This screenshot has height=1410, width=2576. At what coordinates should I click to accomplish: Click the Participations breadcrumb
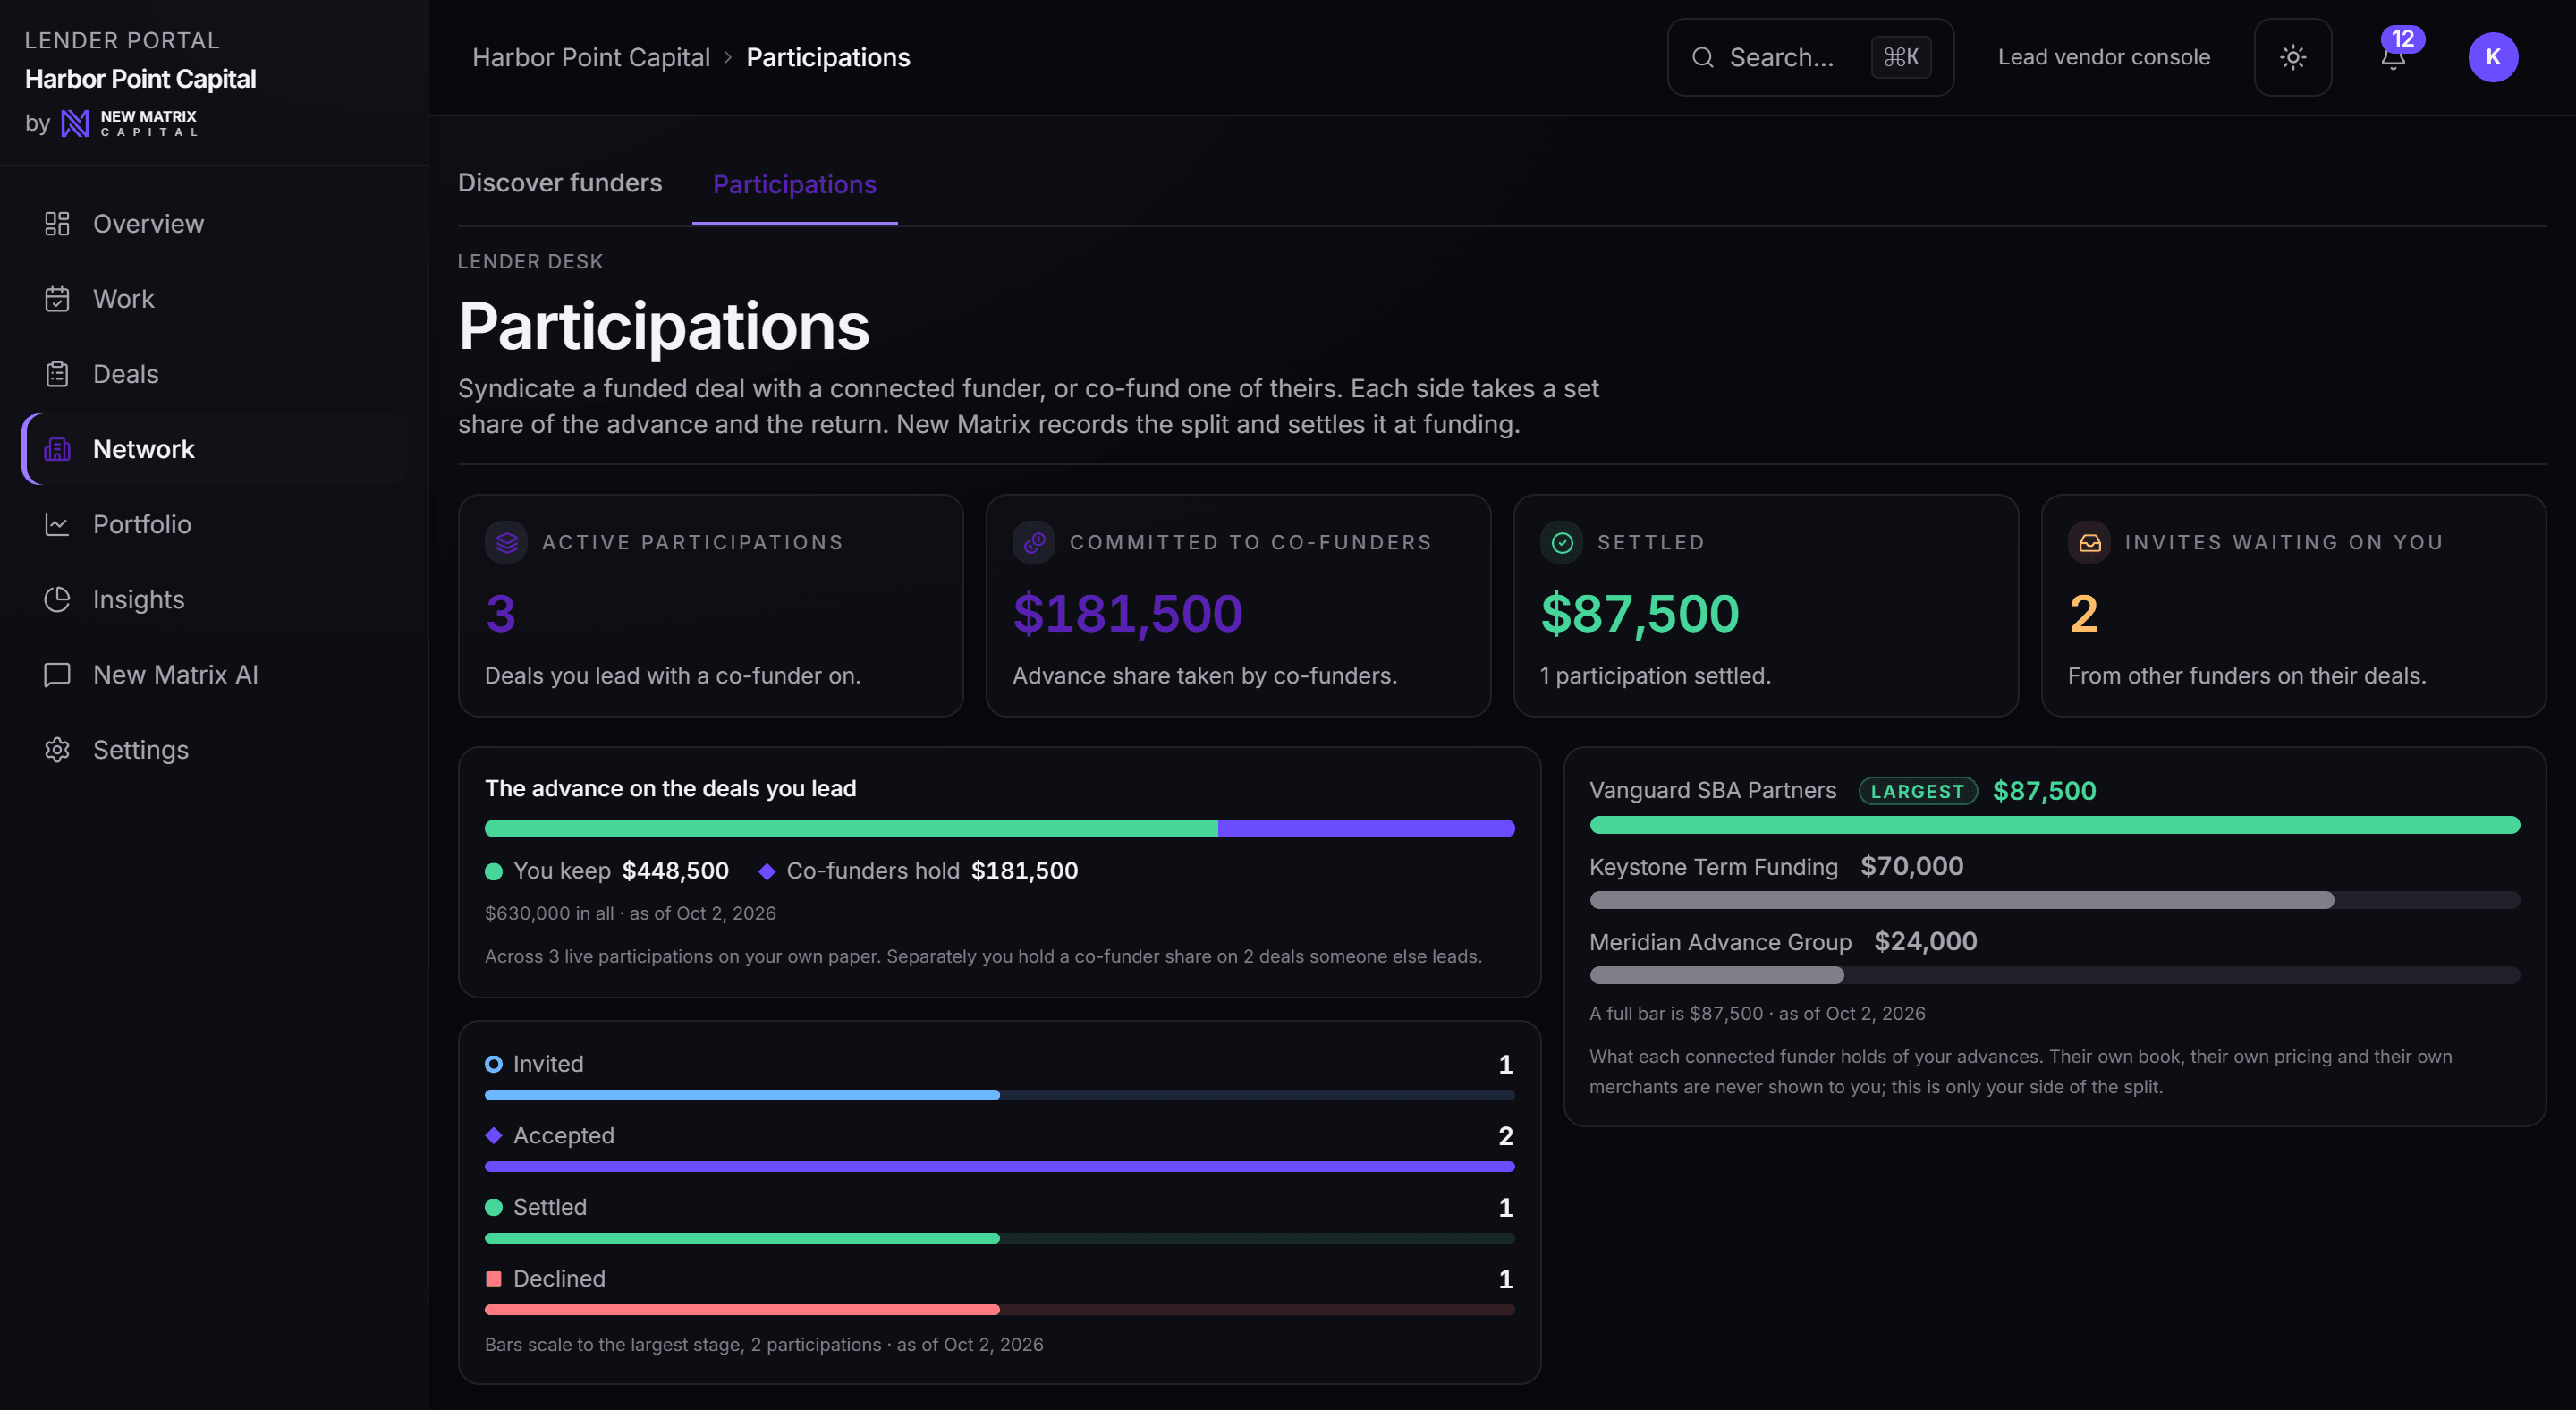tap(828, 57)
